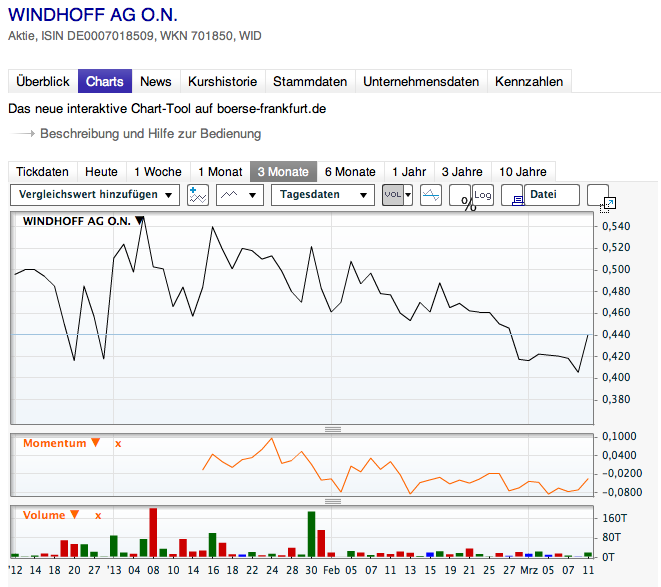
Task: Switch to the Überblick tab
Action: pos(43,81)
